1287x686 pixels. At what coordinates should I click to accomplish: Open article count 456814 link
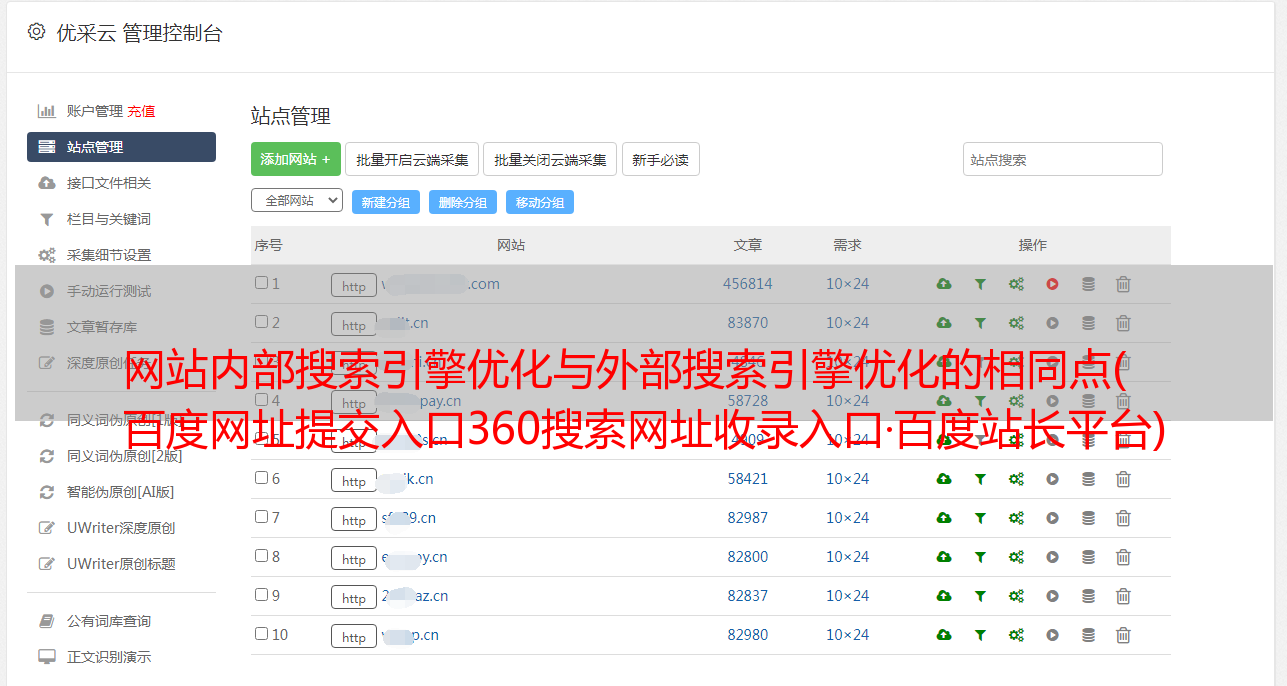(748, 284)
